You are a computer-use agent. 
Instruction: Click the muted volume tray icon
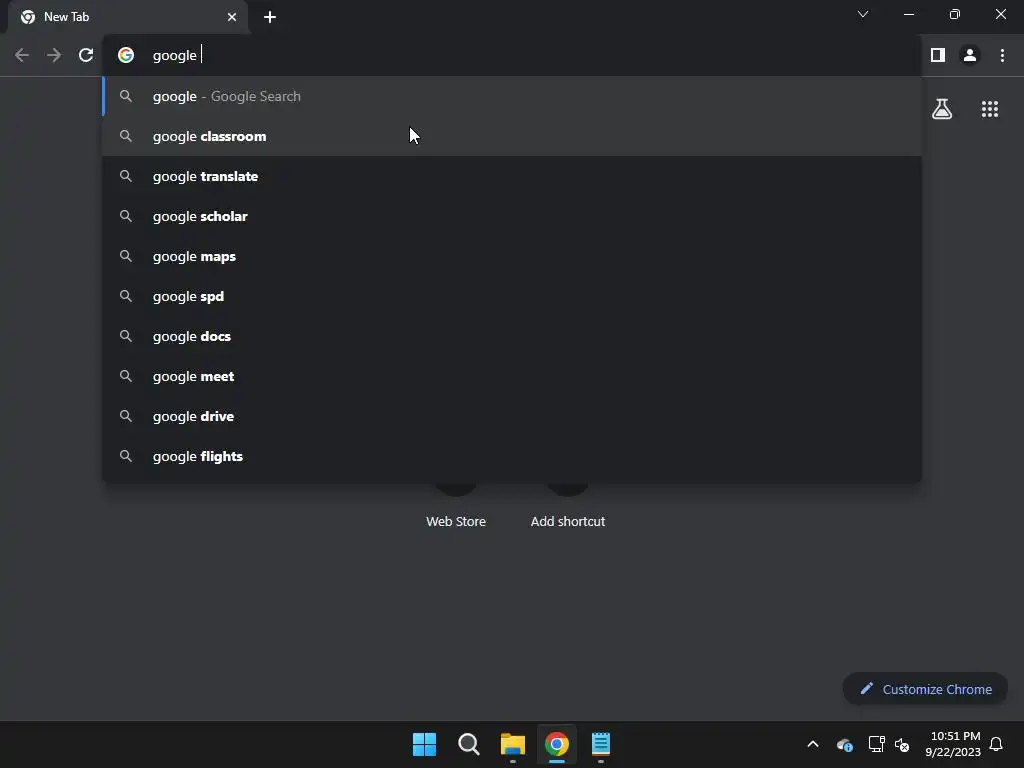(x=902, y=744)
